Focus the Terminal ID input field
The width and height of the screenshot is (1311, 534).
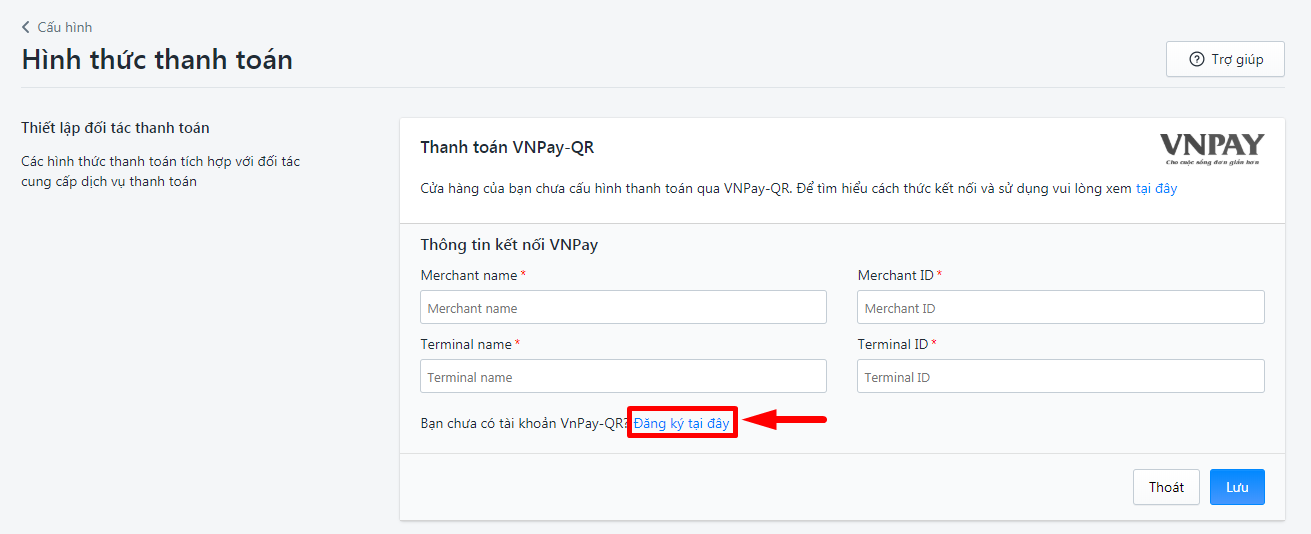point(1061,376)
